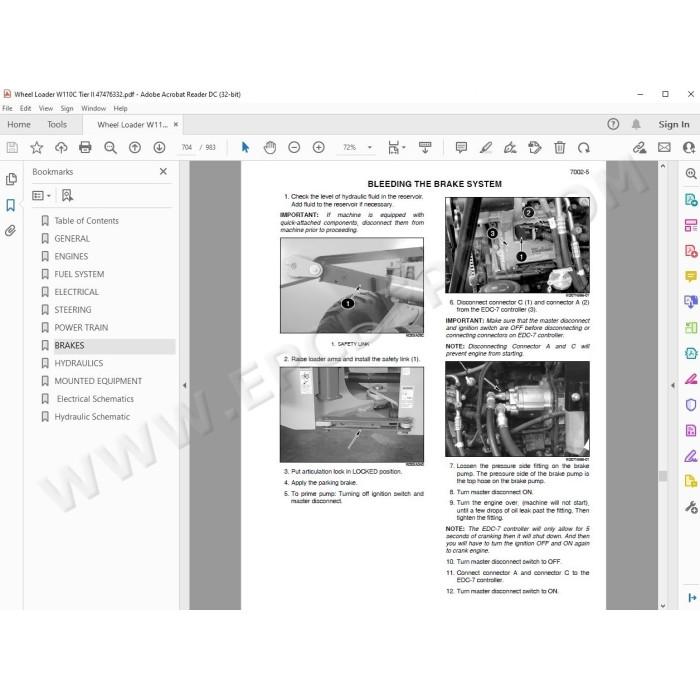Zoom in with plus button
Viewport: 700px width, 700px height.
tap(319, 147)
